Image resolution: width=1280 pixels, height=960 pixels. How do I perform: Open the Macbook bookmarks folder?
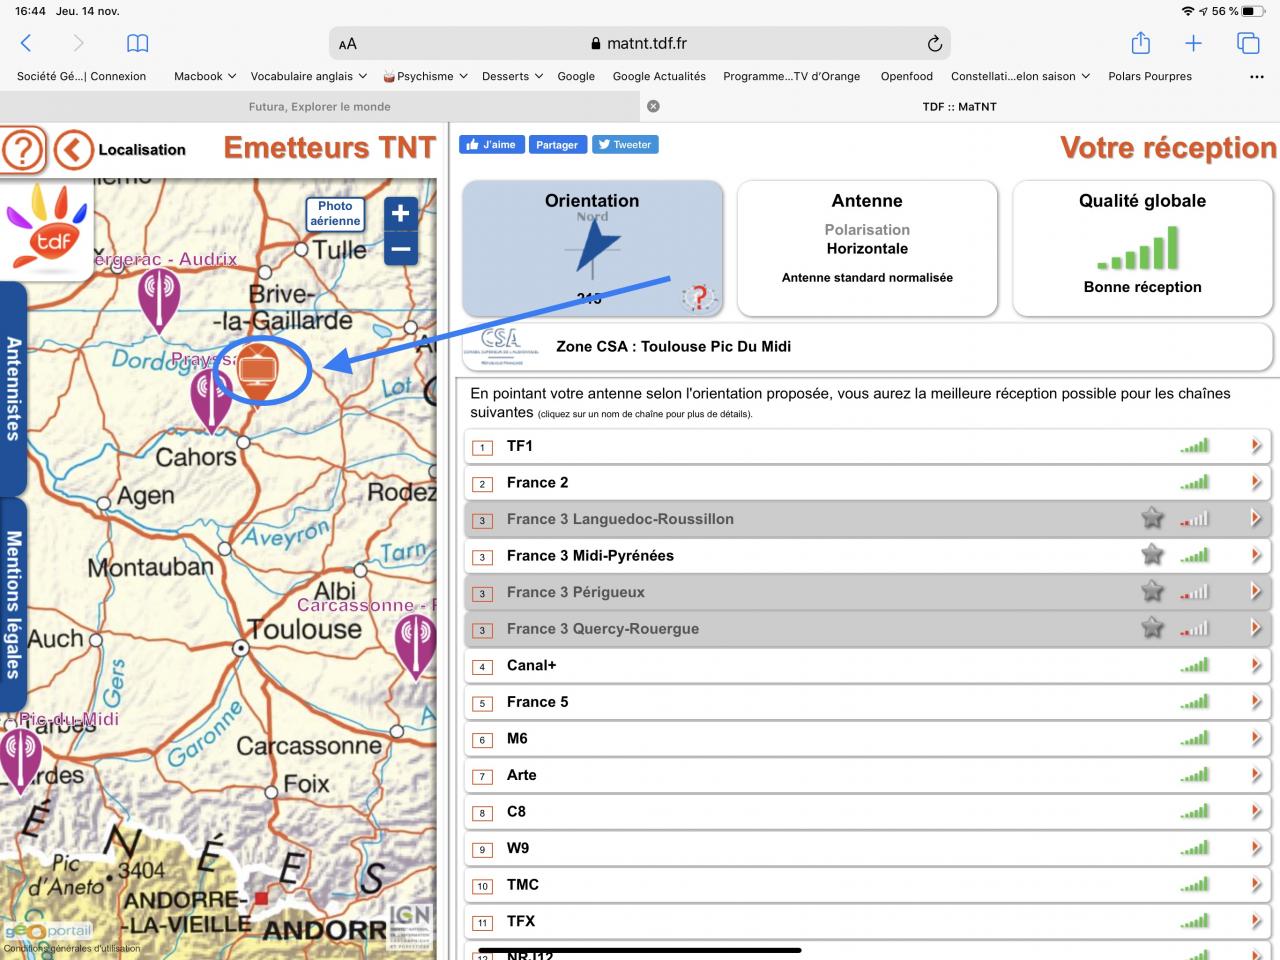[205, 76]
